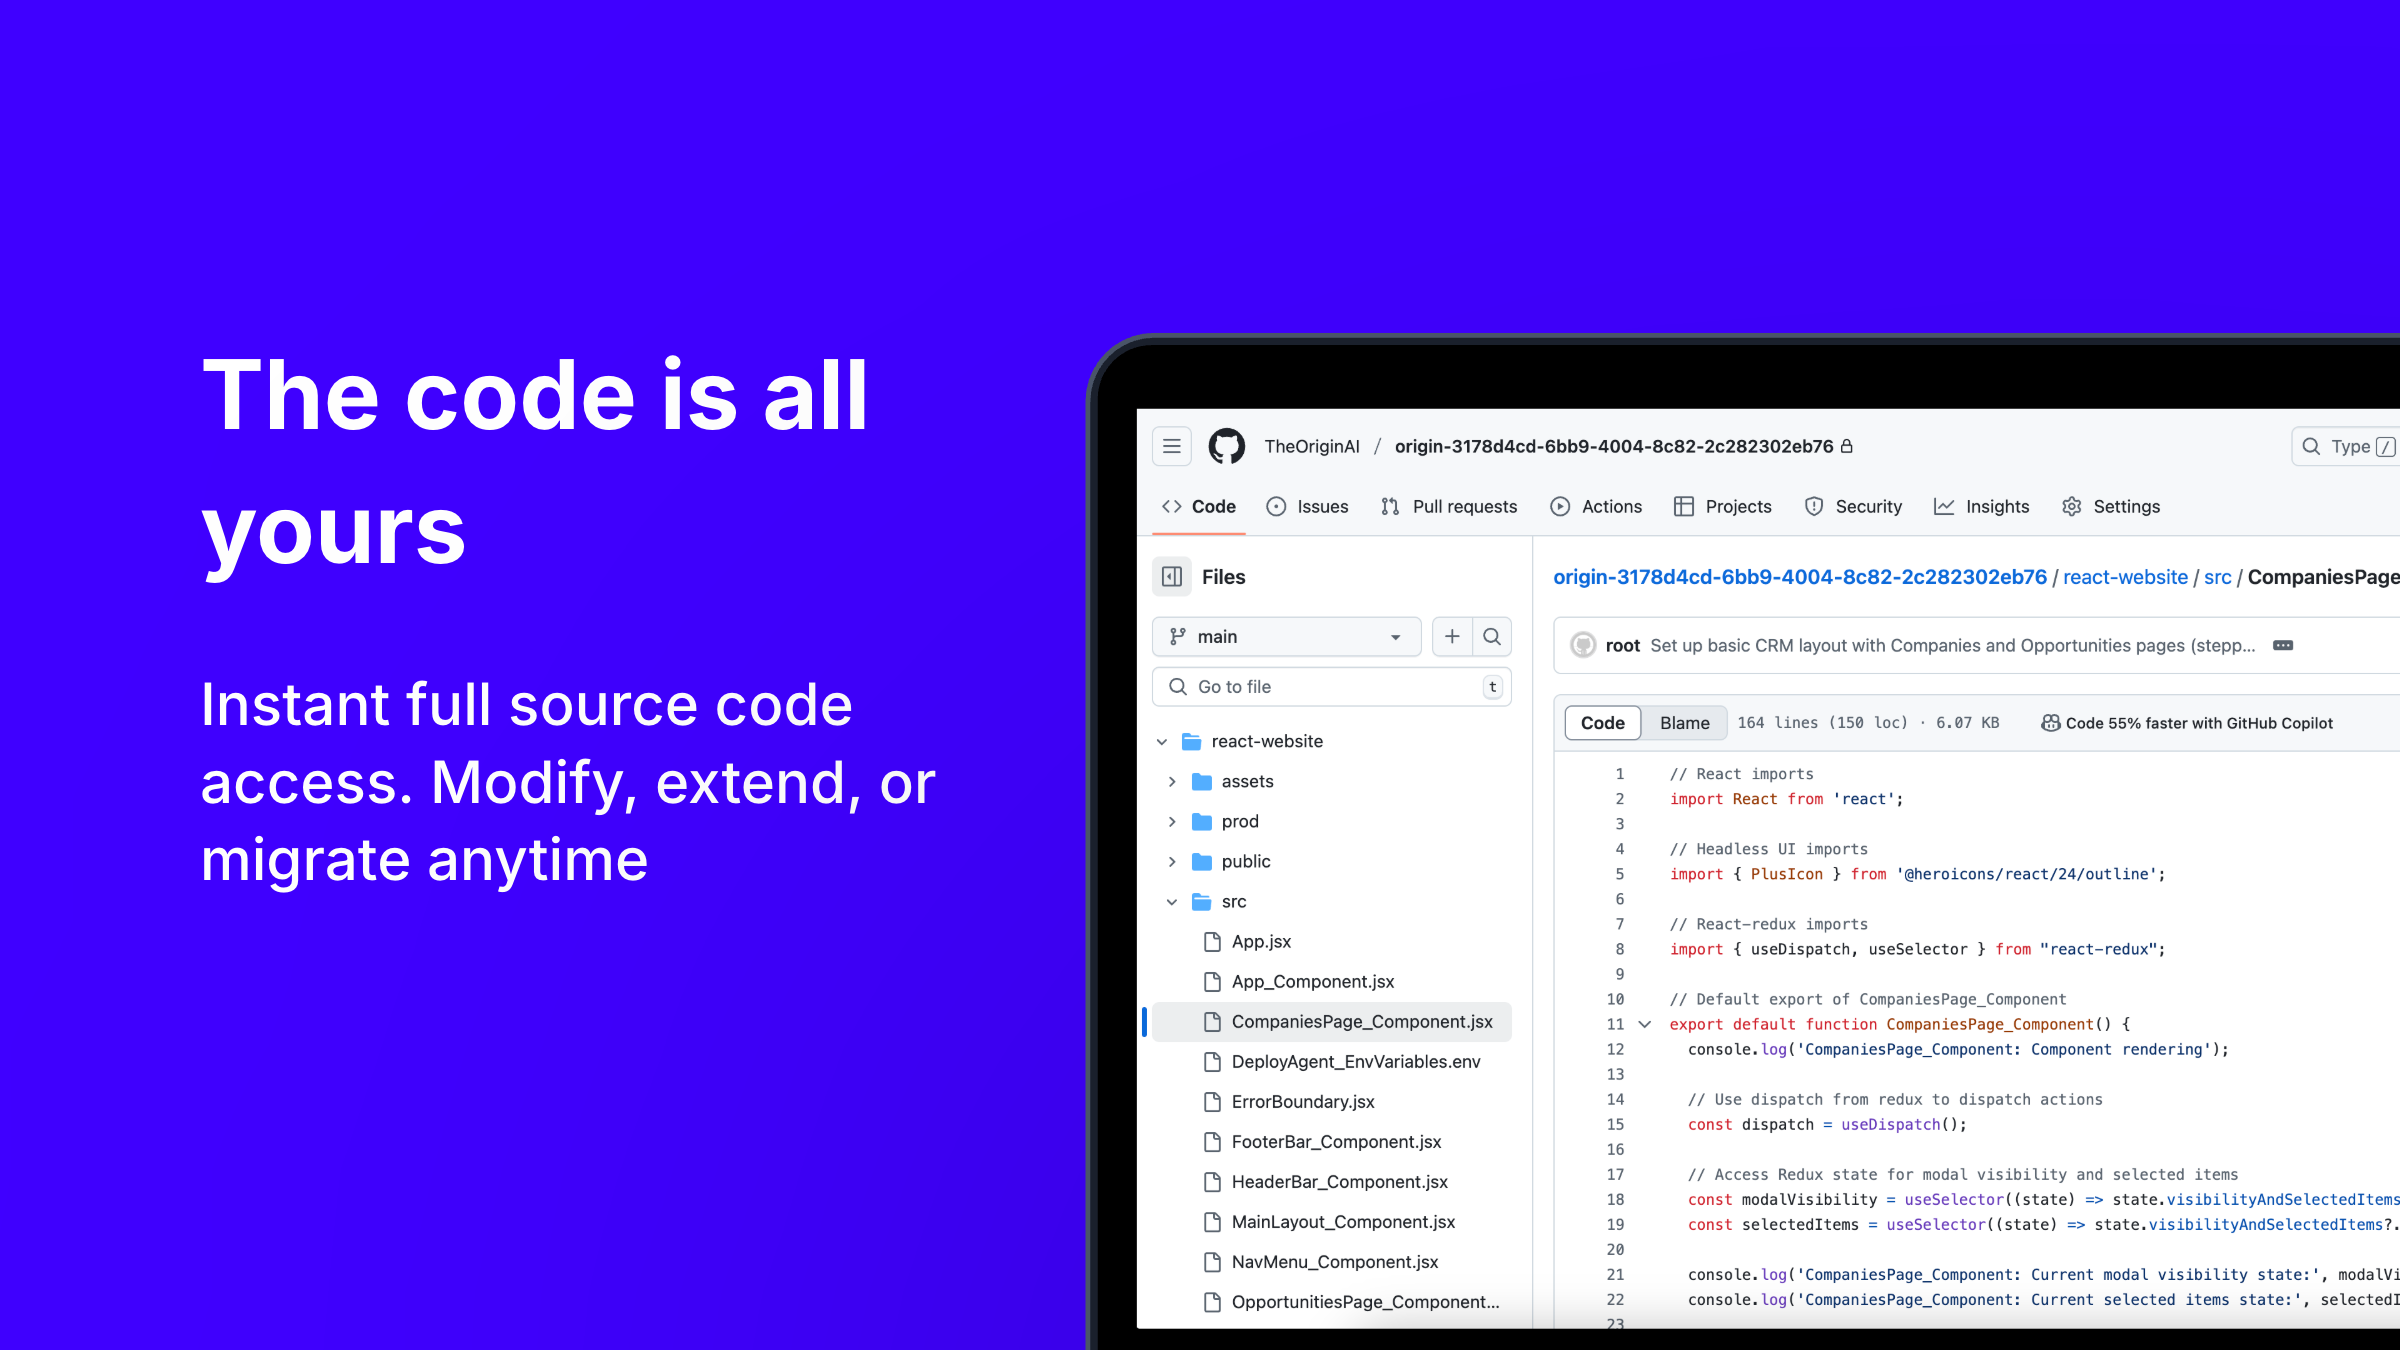This screenshot has height=1350, width=2400.
Task: Expand the public folder
Action: 1172,862
